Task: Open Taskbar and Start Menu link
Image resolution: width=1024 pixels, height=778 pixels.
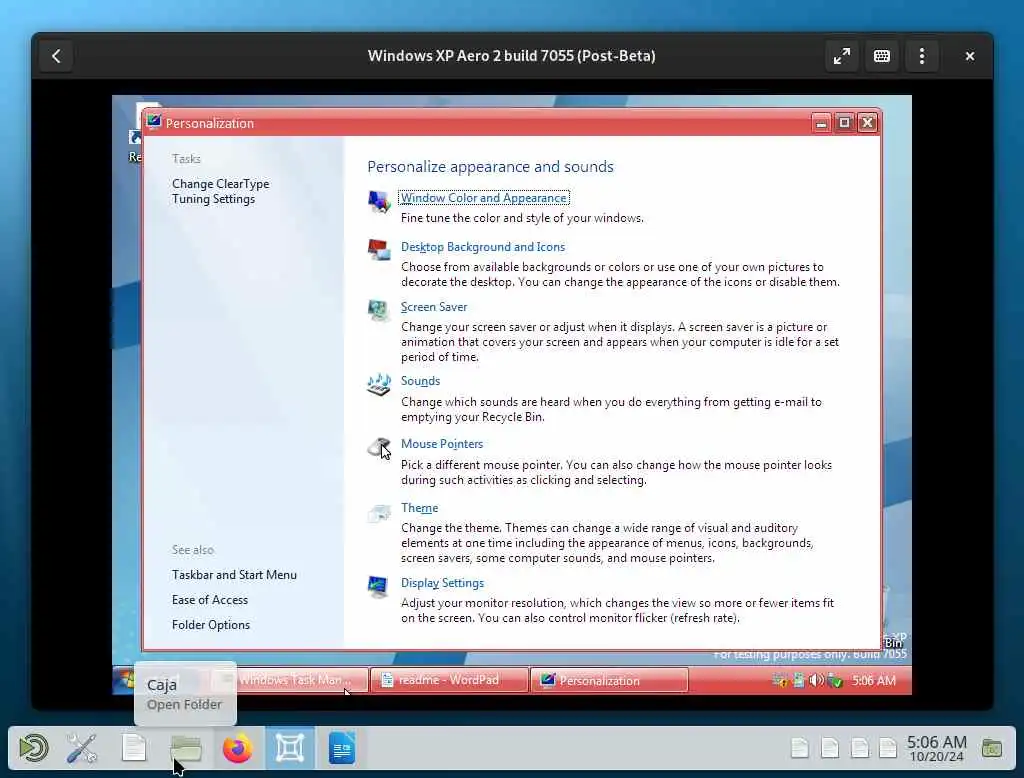Action: (x=234, y=575)
